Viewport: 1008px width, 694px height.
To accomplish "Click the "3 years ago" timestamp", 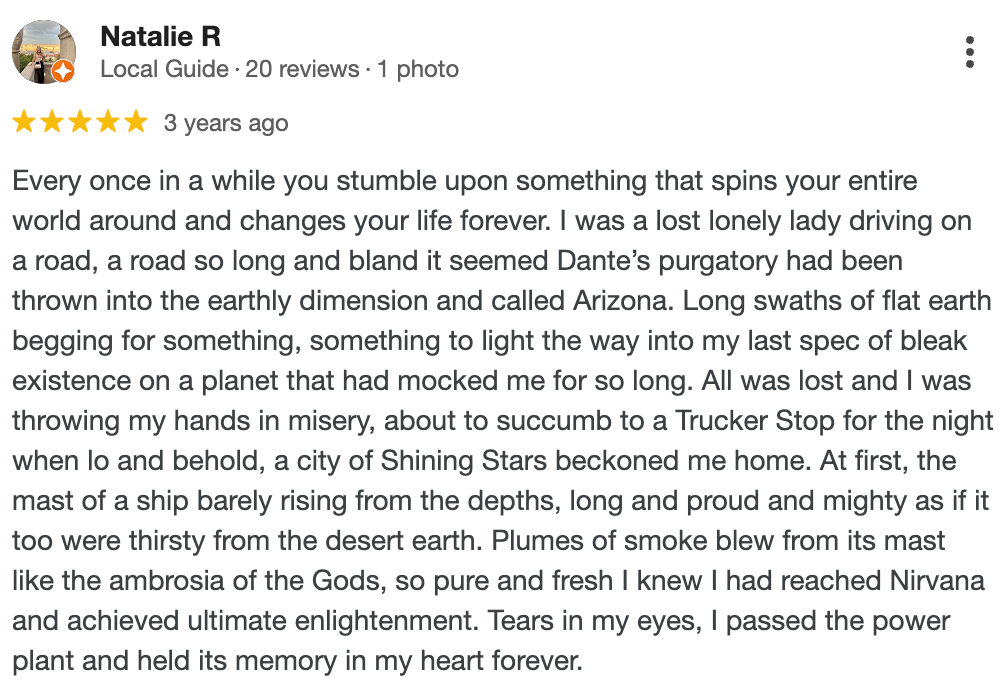I will tap(226, 123).
